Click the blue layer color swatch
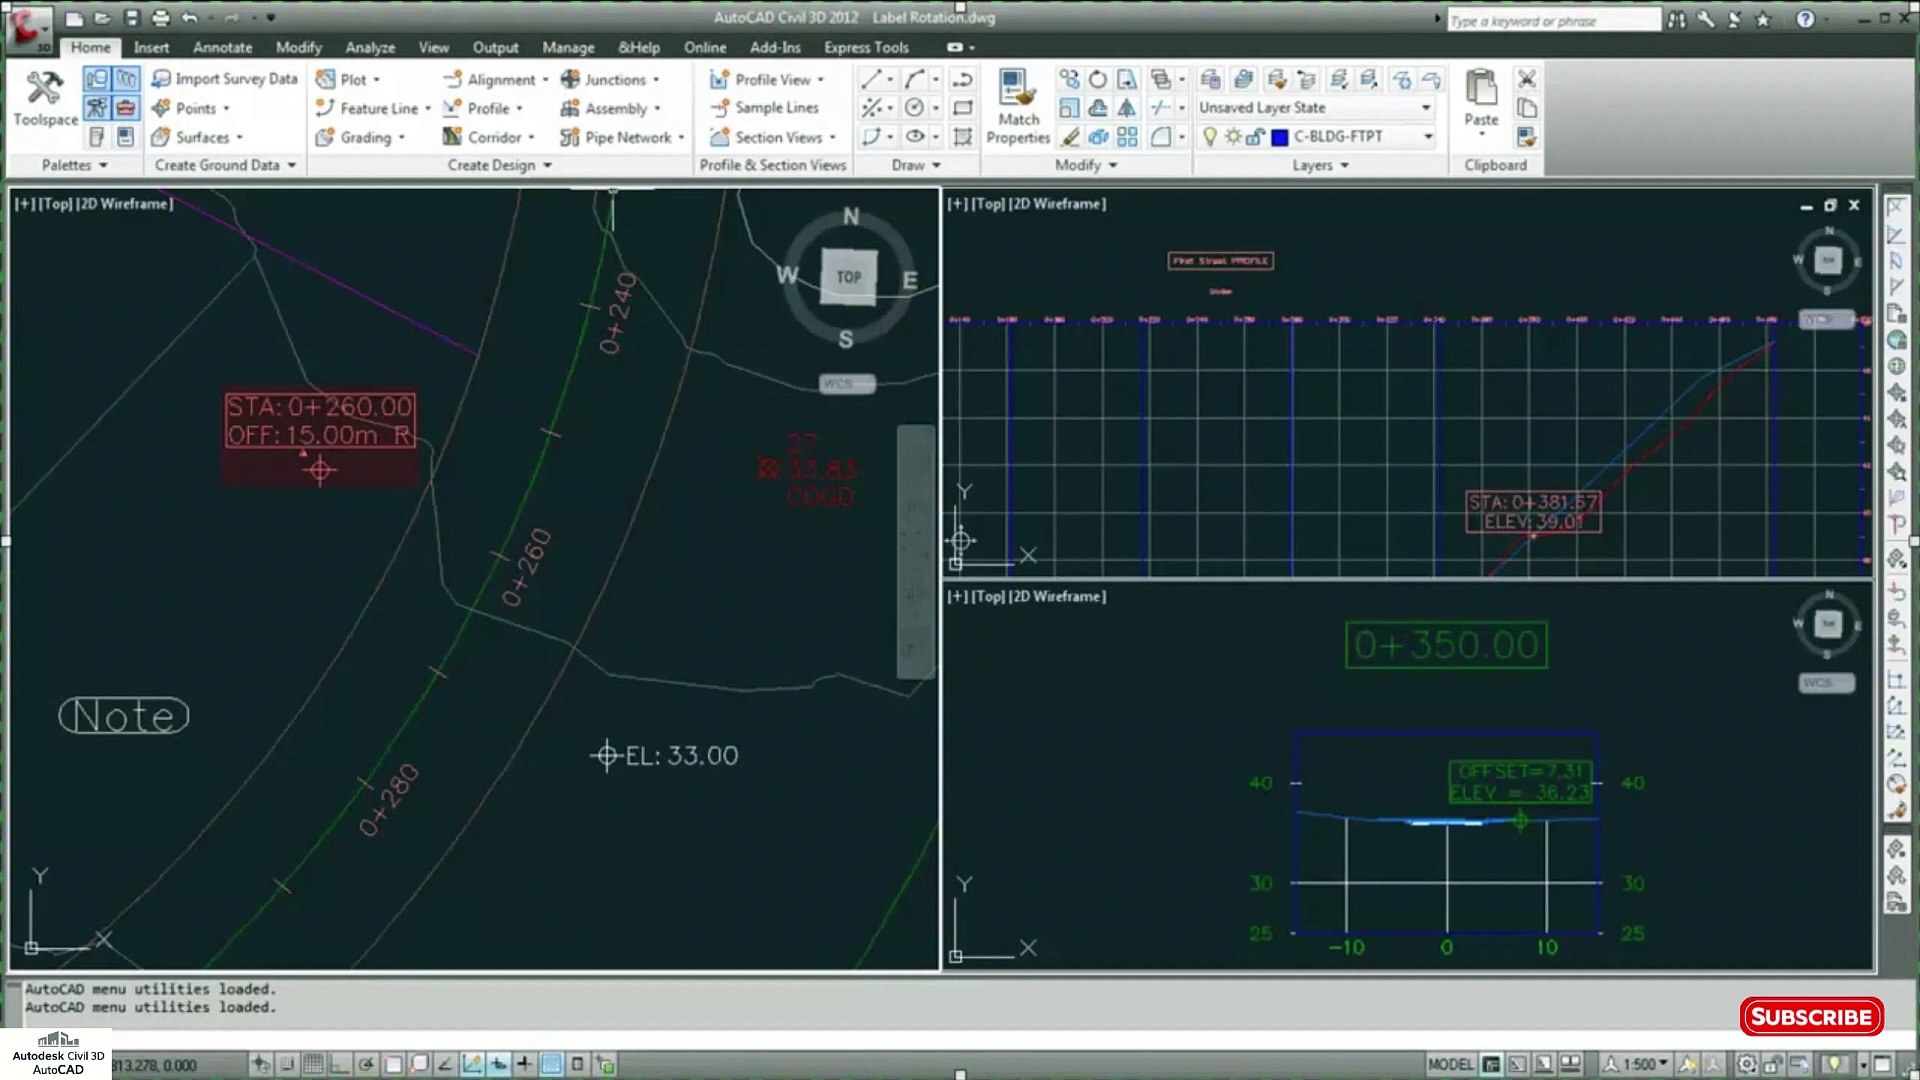The height and width of the screenshot is (1080, 1920). 1279,137
